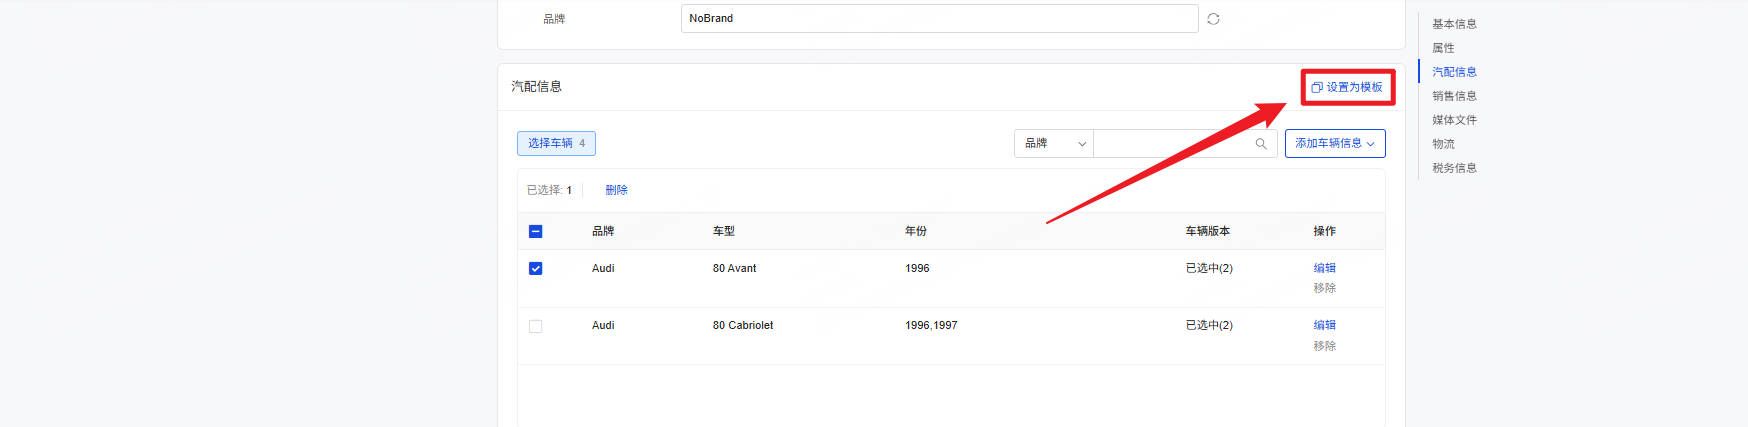This screenshot has height=427, width=1748.
Task: Click the 年份 column header
Action: 916,231
